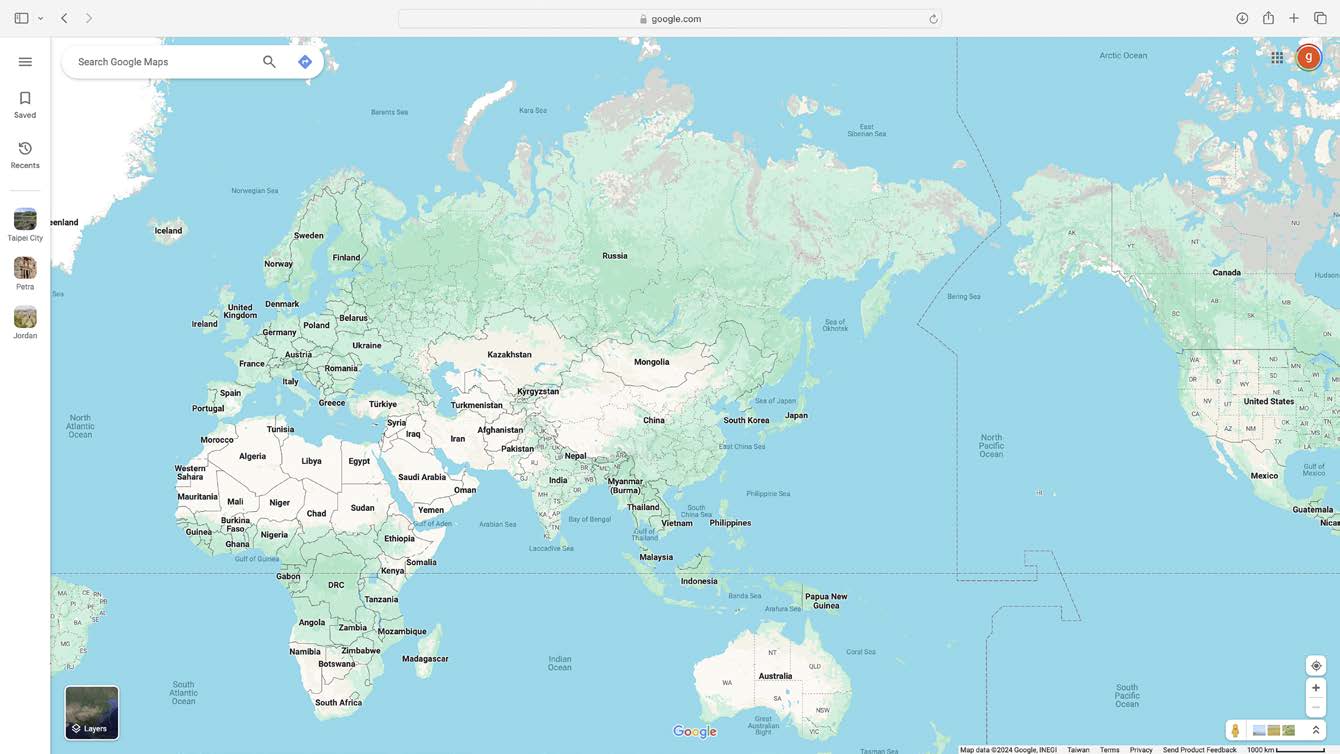
Task: Click the Papua New Guinea label
Action: [826, 601]
